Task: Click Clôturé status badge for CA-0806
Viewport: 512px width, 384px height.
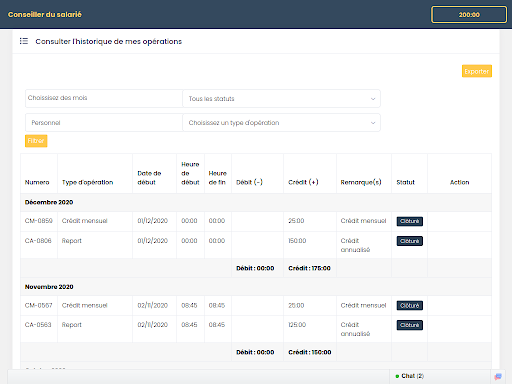Action: click(410, 241)
